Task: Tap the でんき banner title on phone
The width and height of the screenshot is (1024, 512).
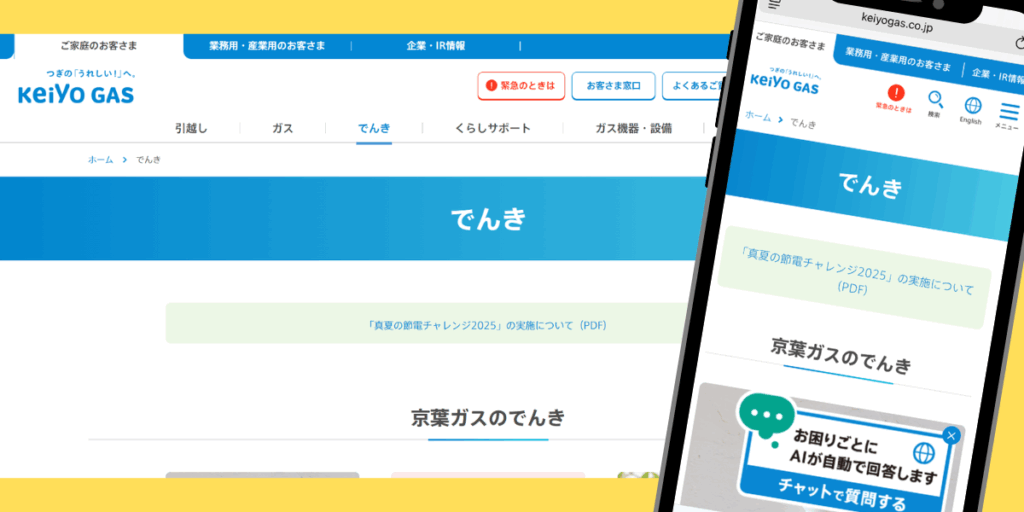Action: 871,185
